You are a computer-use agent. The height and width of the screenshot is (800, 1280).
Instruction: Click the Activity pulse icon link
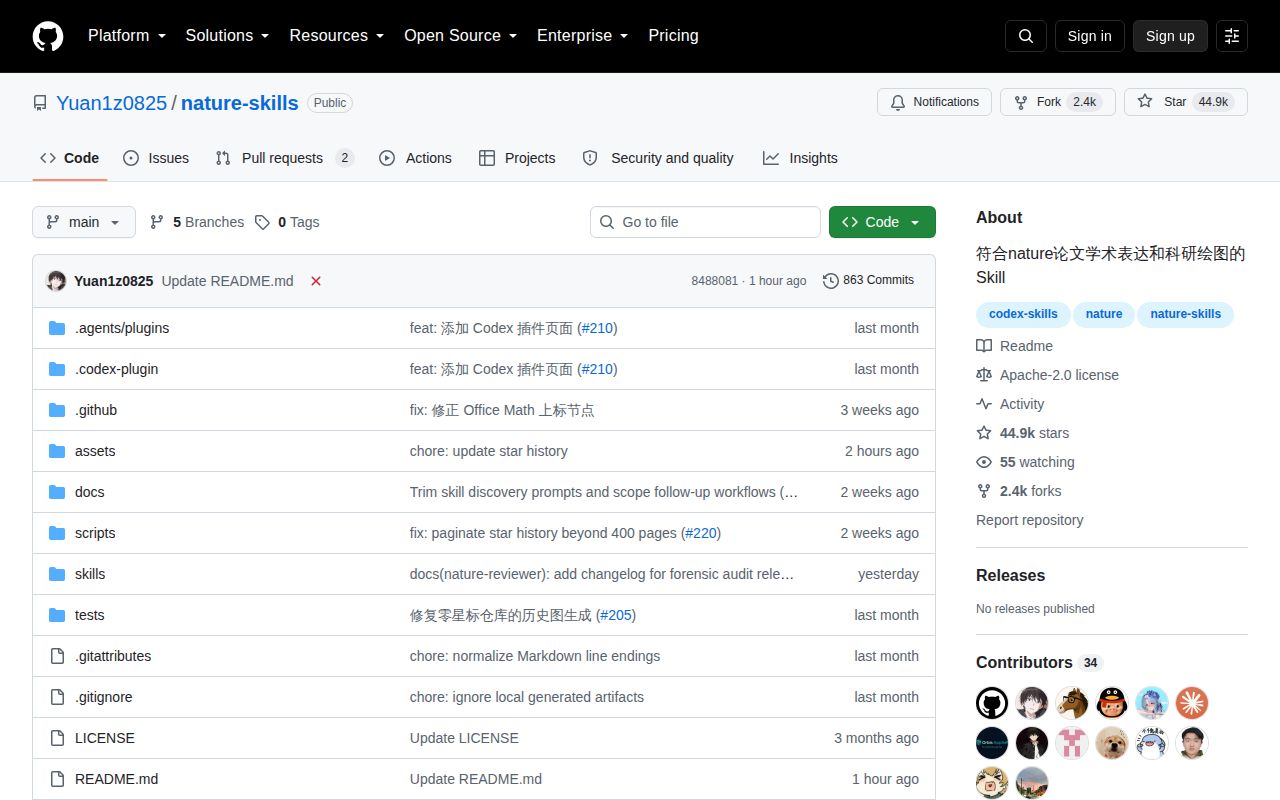point(984,404)
